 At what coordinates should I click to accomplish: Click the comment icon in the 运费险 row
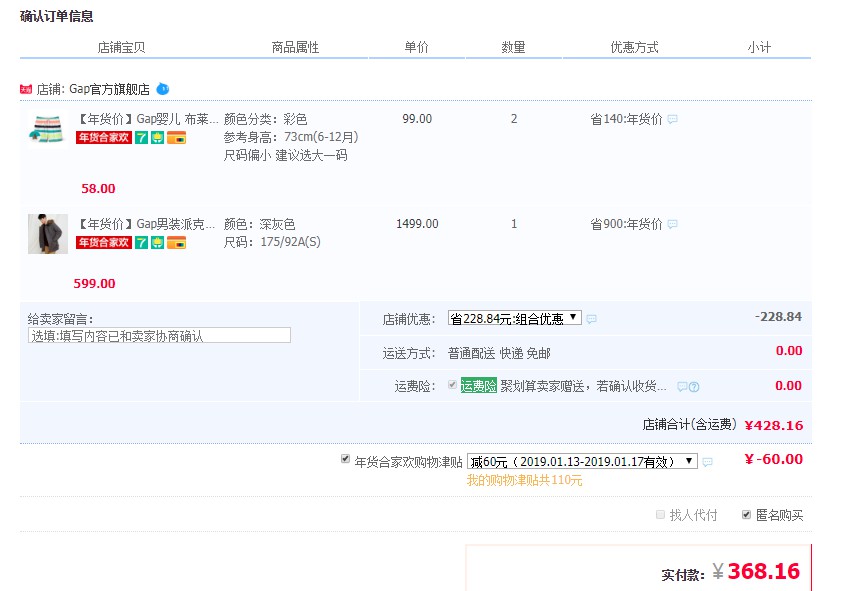click(x=682, y=387)
